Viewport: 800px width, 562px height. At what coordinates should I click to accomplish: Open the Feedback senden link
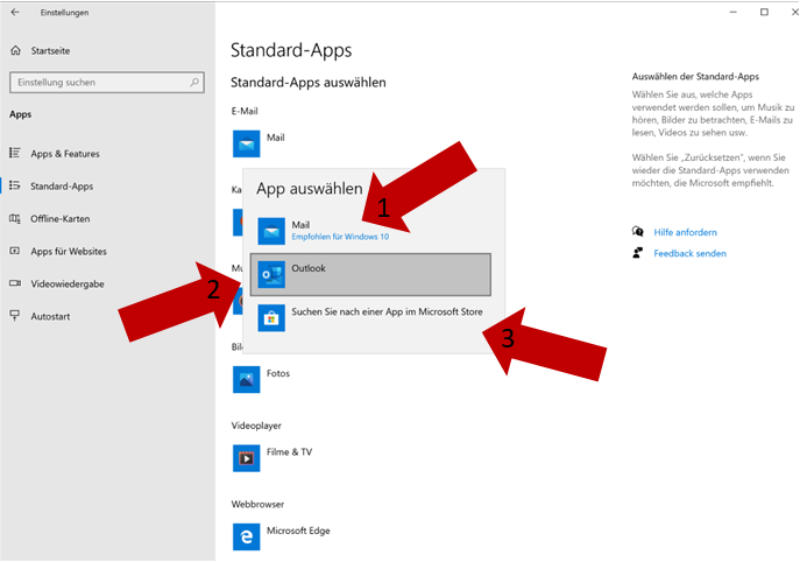(x=690, y=253)
